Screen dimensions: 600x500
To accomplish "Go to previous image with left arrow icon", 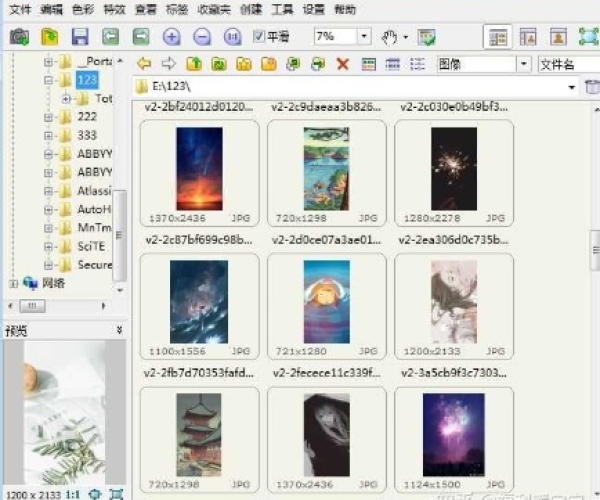I will (x=110, y=37).
